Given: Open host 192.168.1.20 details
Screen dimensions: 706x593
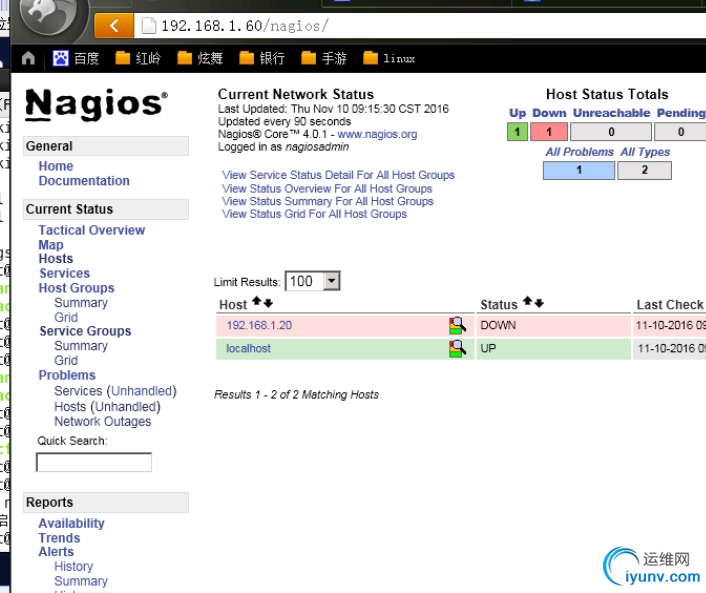Looking at the screenshot, I should pos(259,325).
